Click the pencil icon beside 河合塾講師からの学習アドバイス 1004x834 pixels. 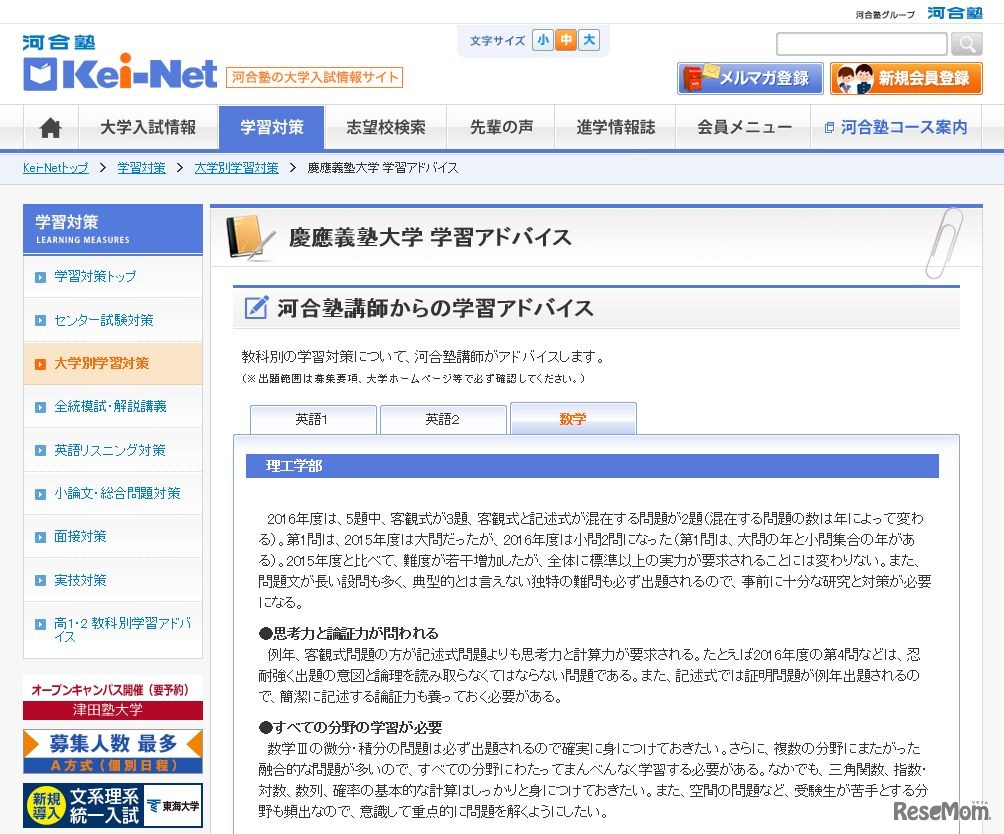[x=257, y=308]
